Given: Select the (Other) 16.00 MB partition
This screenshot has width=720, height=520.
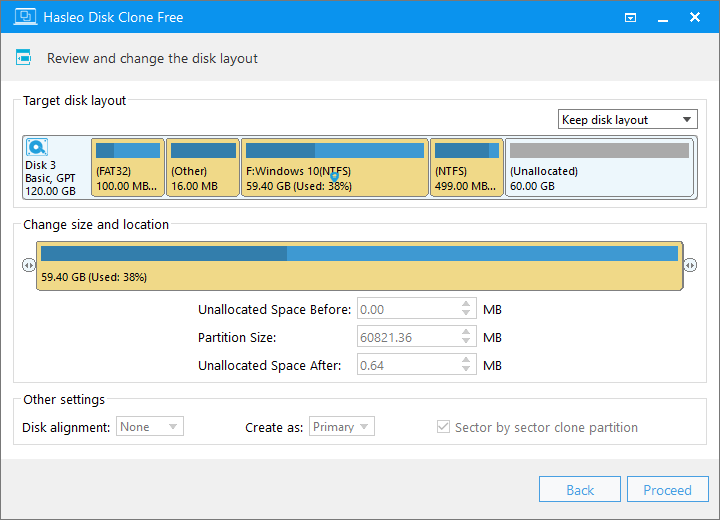Looking at the screenshot, I should tap(203, 168).
